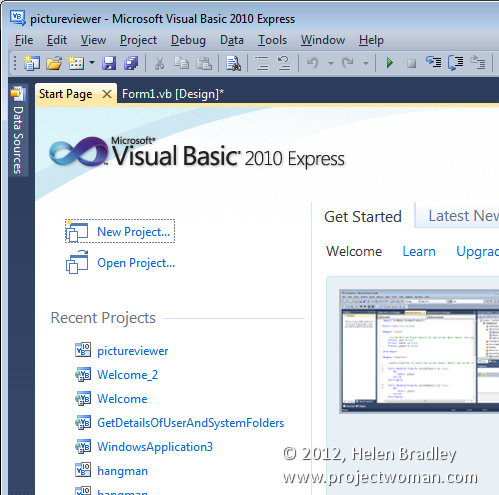Open the File menu
This screenshot has width=499, height=495.
coord(24,40)
